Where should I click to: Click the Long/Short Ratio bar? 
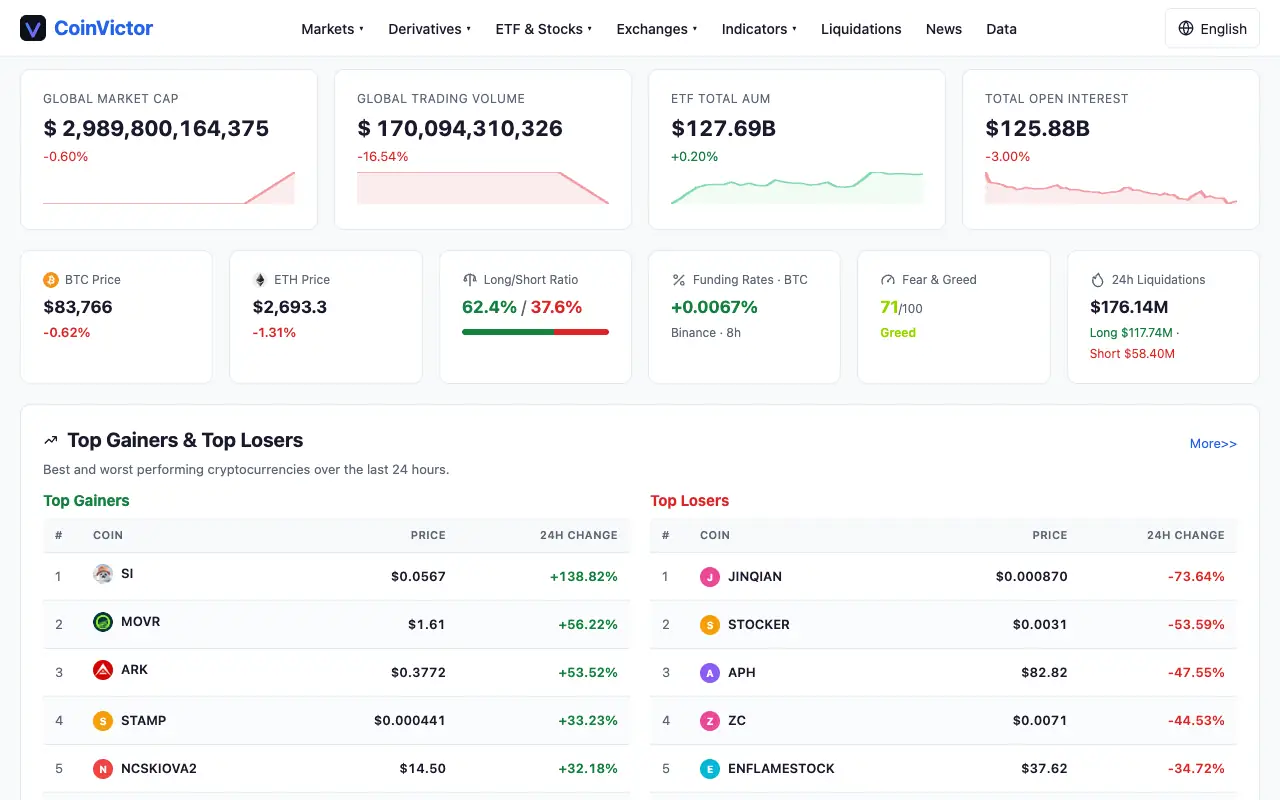[535, 332]
